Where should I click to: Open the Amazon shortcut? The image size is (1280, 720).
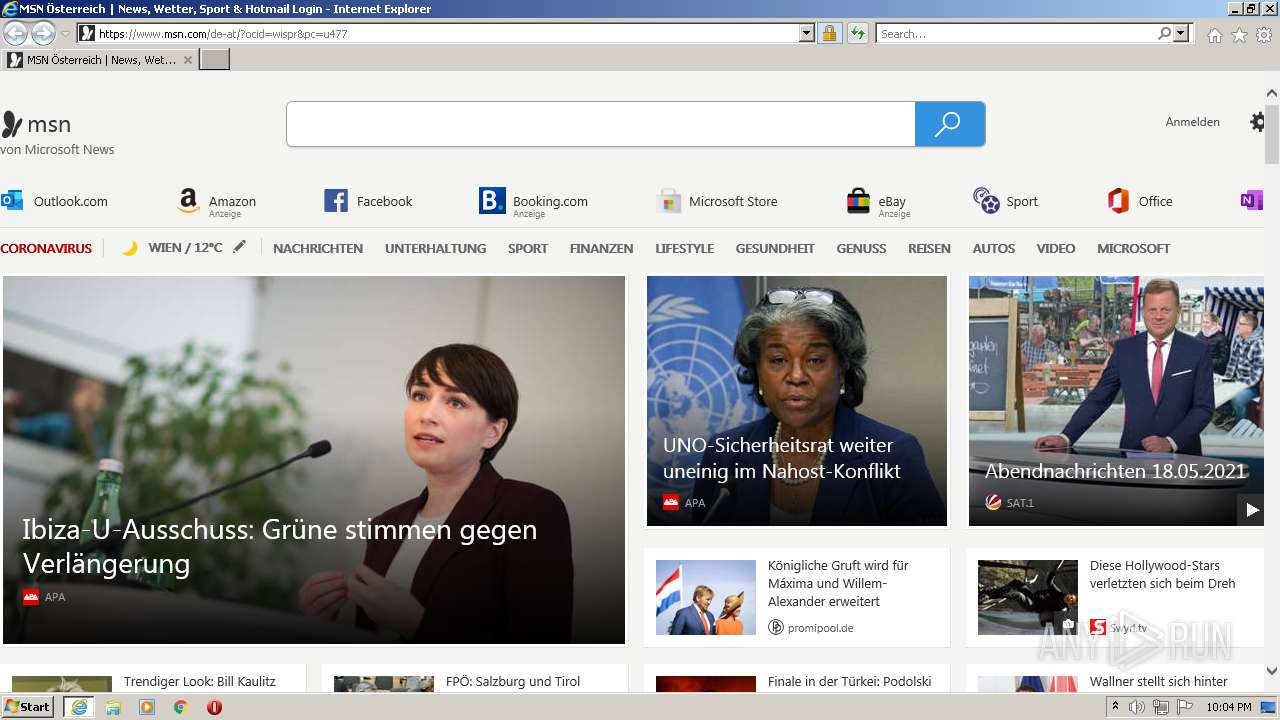click(217, 202)
